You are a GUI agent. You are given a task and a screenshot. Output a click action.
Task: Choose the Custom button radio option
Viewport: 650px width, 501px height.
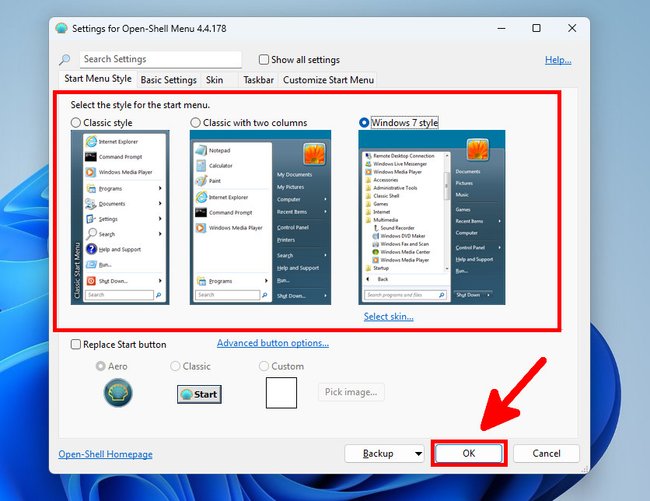[264, 366]
